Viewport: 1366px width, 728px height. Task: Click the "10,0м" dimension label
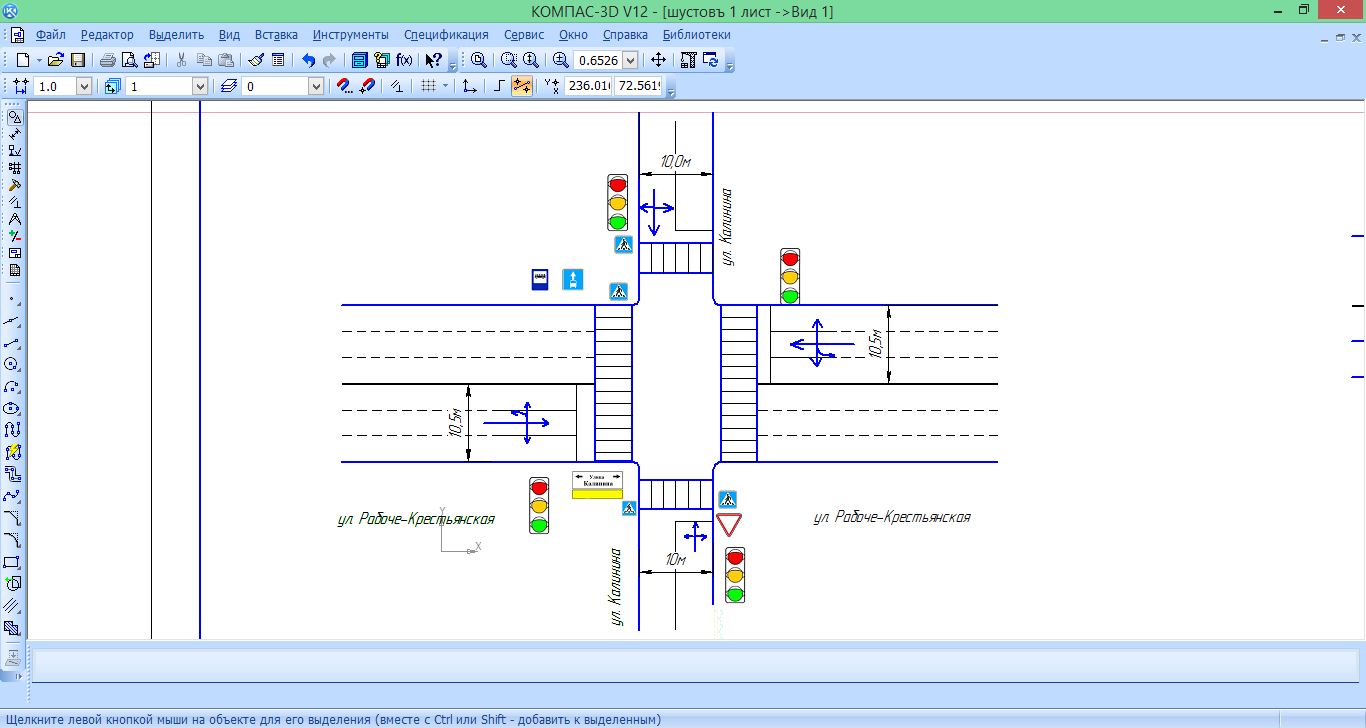(x=675, y=160)
